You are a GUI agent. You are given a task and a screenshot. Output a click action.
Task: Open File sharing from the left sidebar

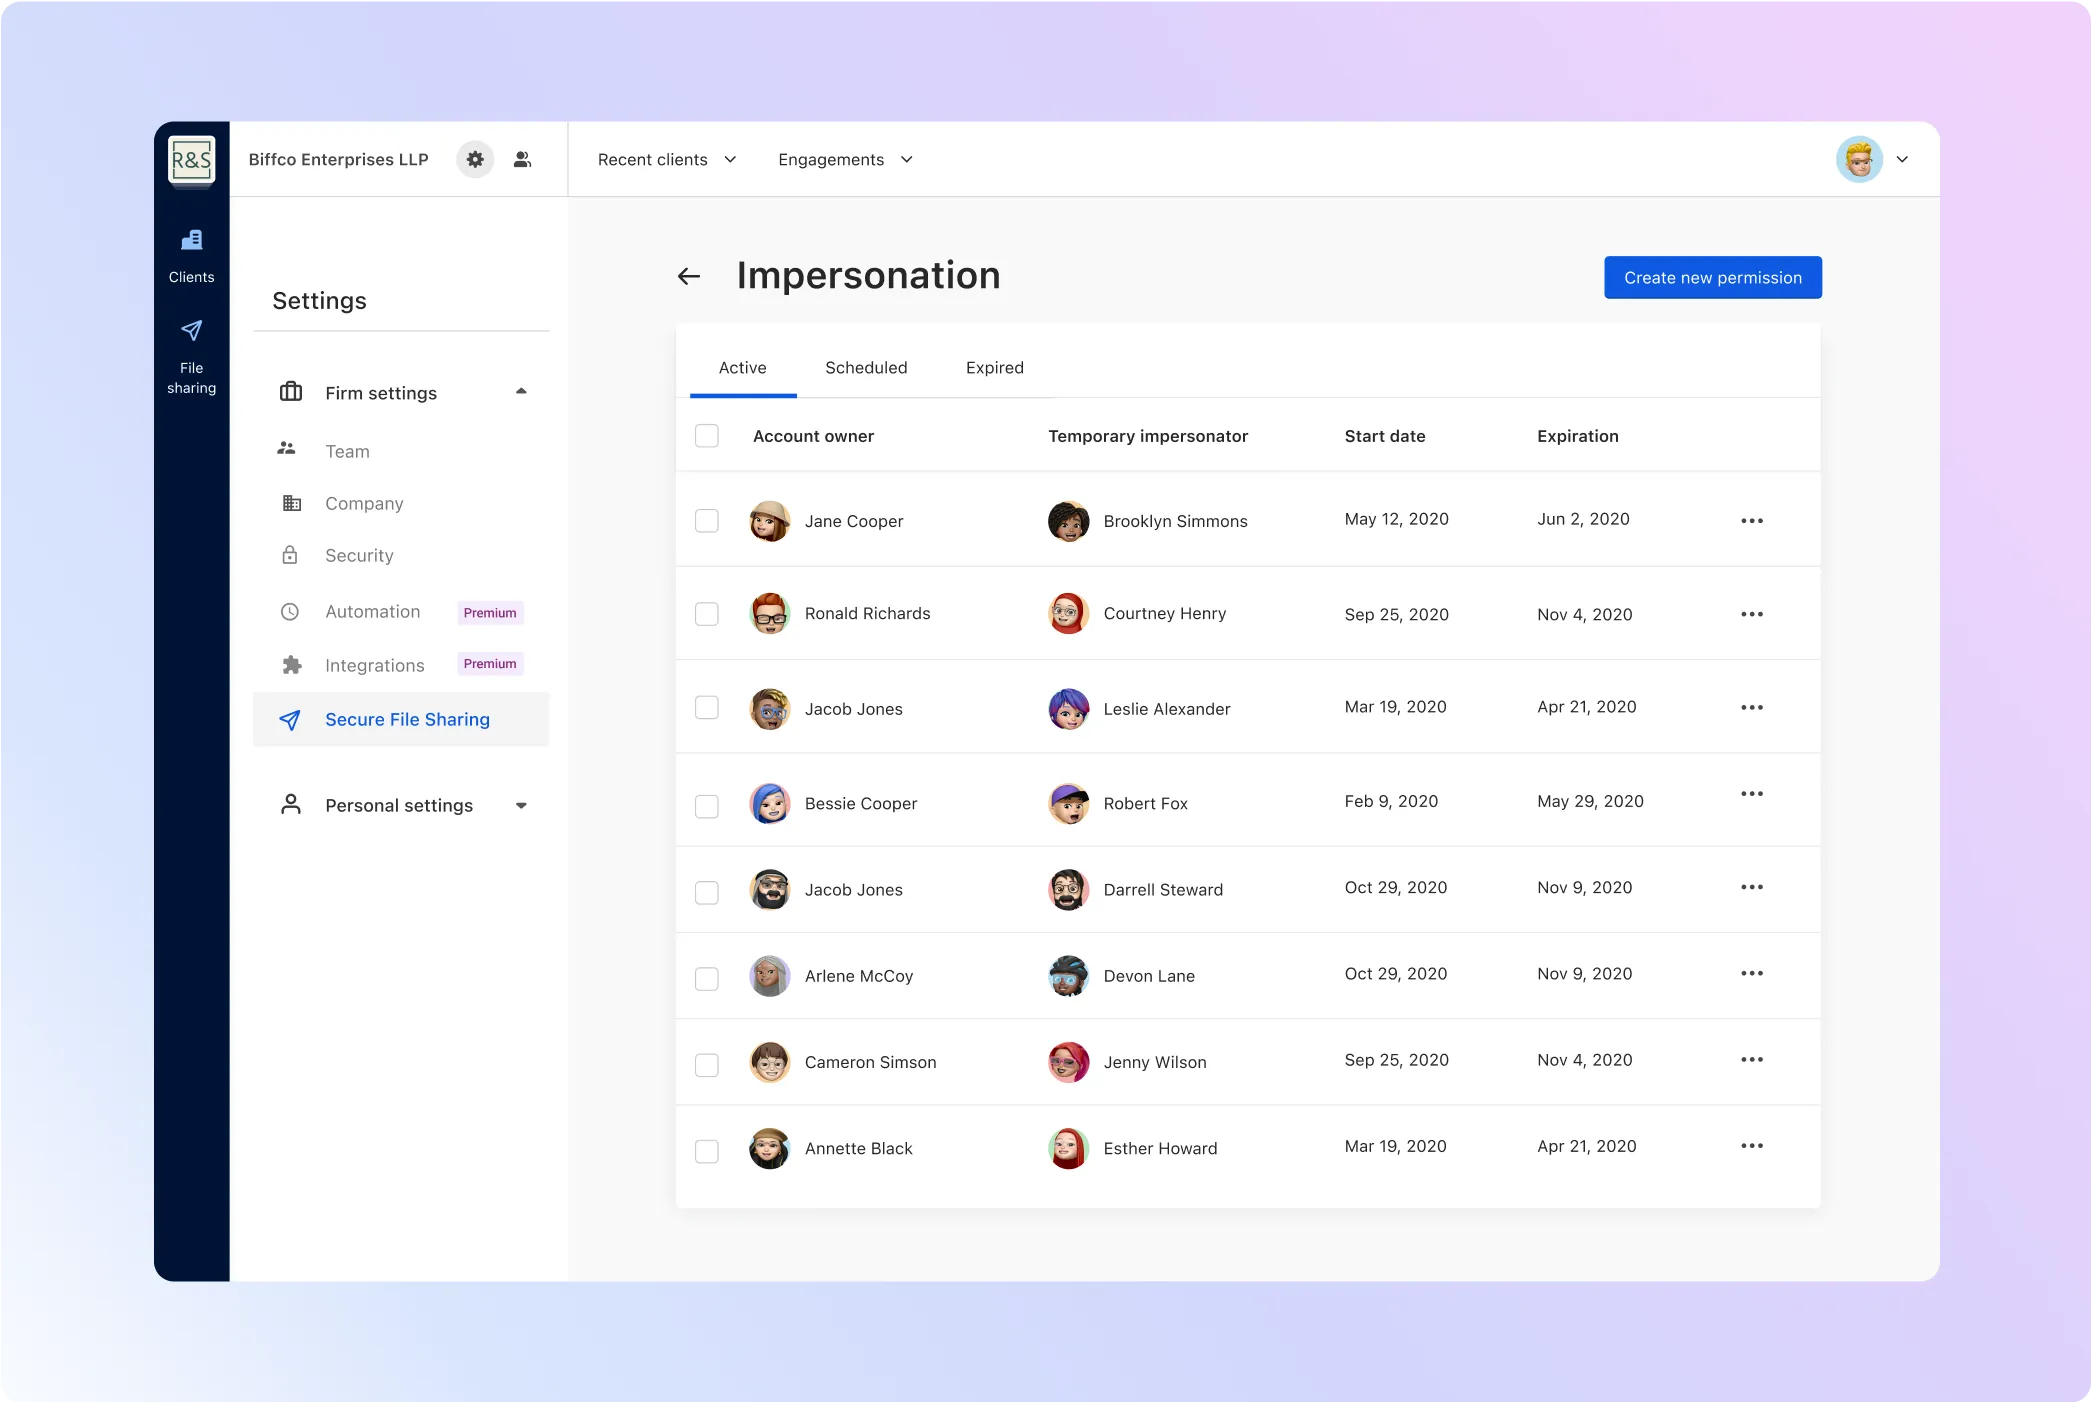pos(191,357)
